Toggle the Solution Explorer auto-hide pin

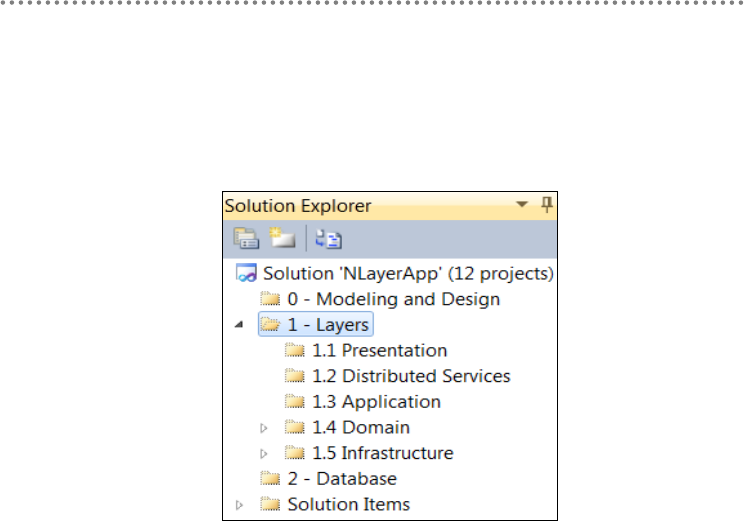tap(547, 205)
